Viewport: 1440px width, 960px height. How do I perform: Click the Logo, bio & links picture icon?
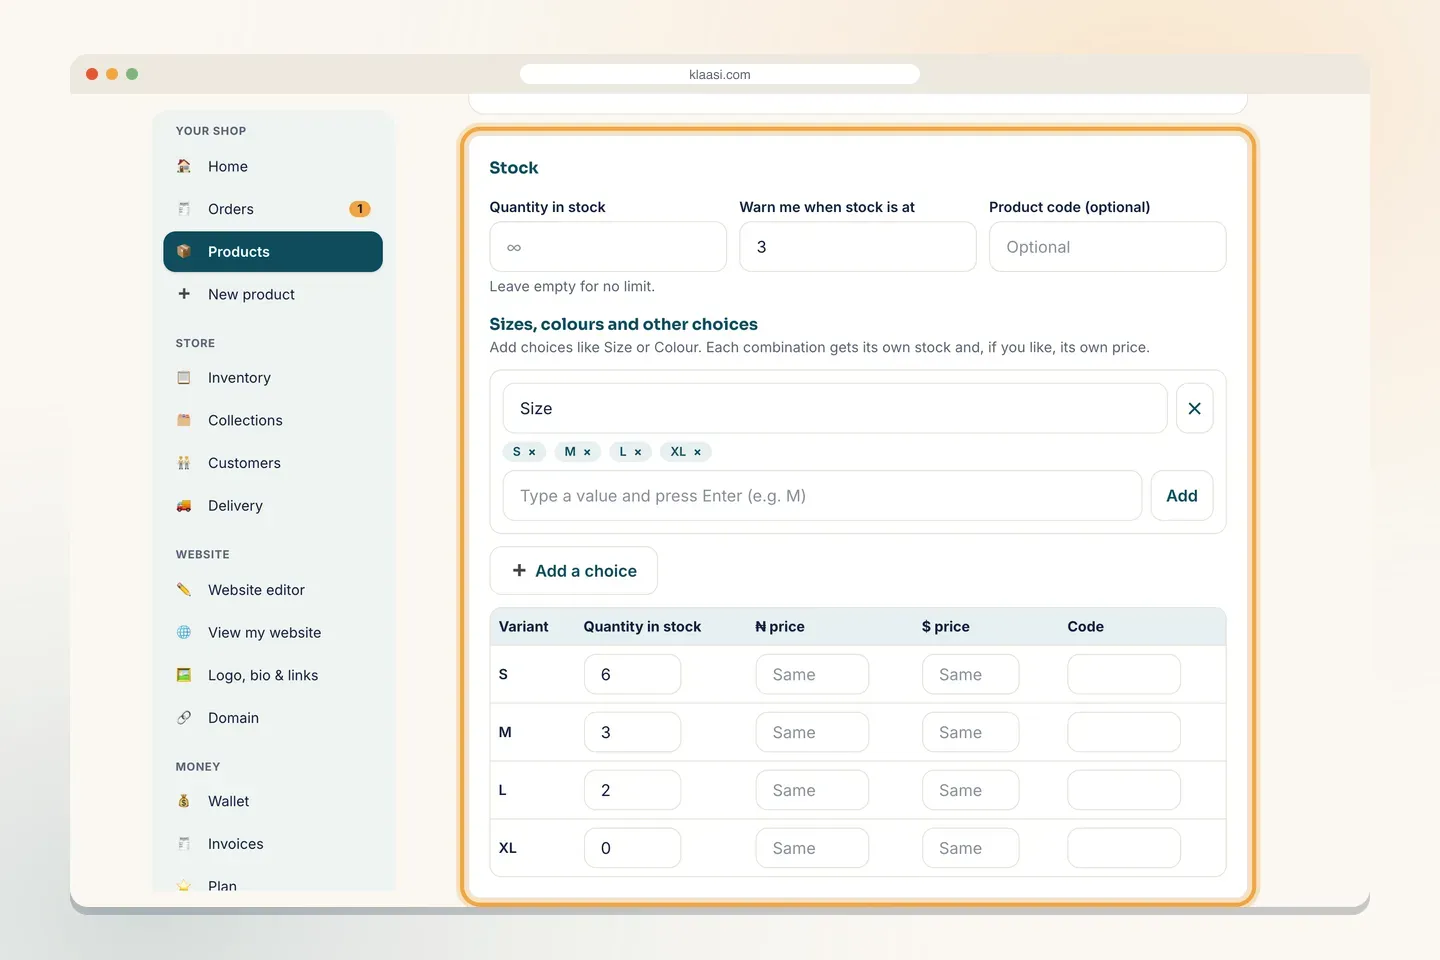point(184,675)
